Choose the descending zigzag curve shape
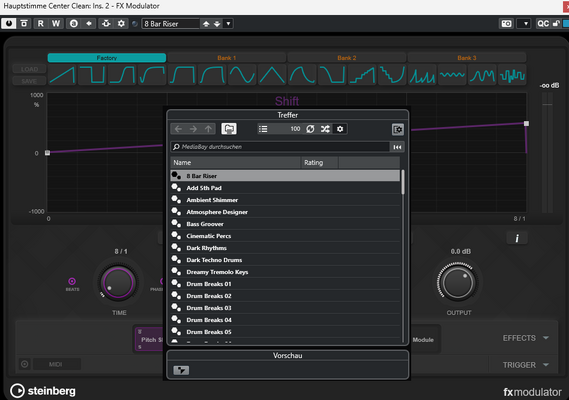 coord(392,75)
